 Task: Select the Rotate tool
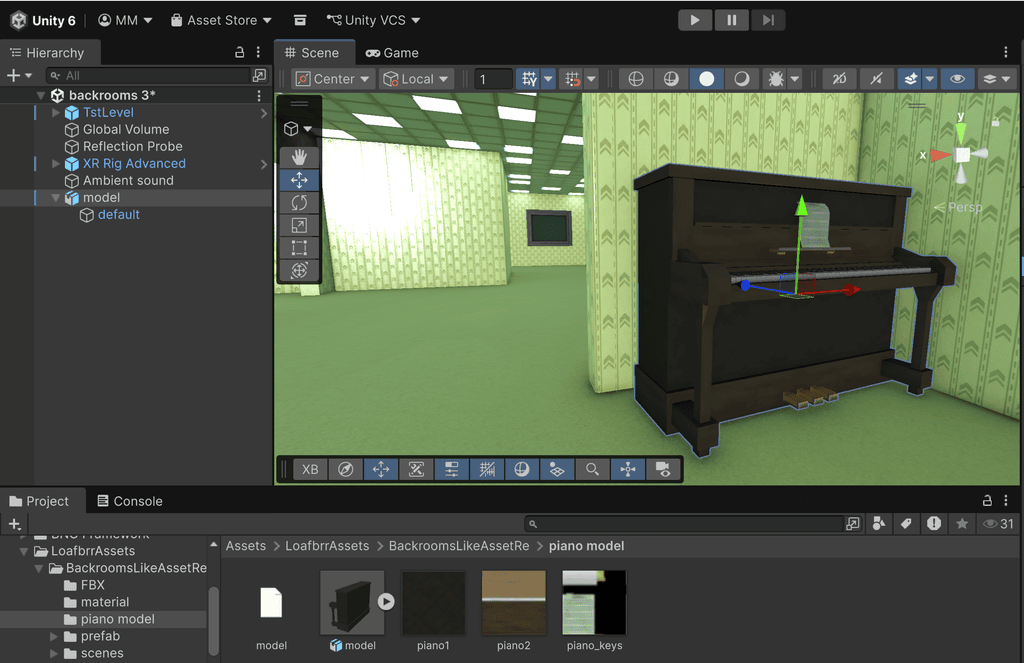coord(299,202)
